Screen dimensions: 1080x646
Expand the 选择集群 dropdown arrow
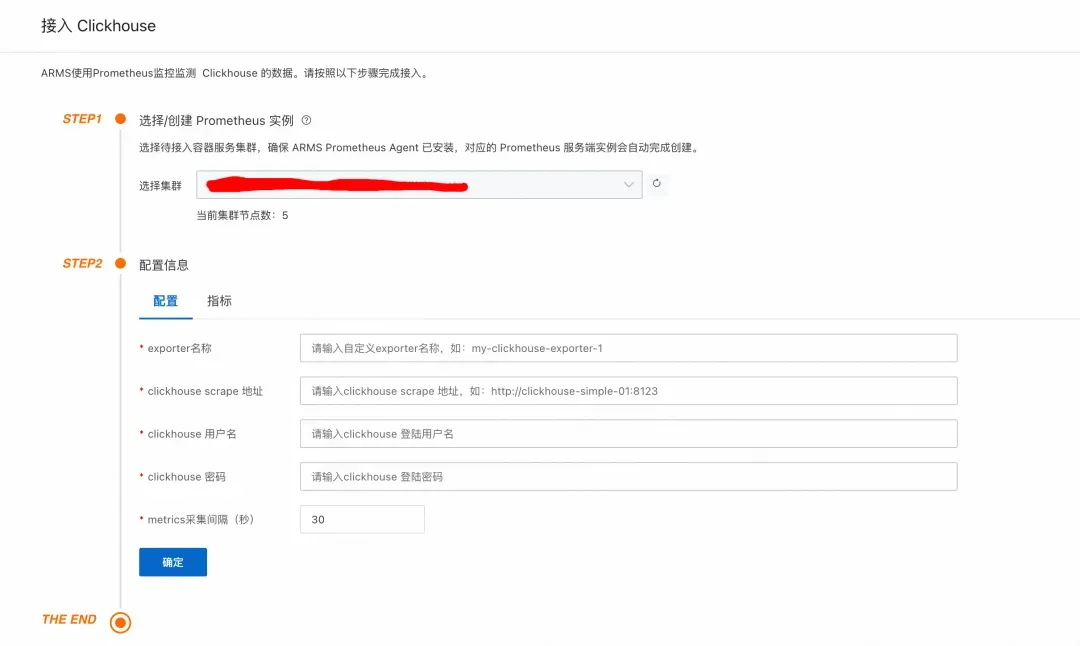(628, 185)
